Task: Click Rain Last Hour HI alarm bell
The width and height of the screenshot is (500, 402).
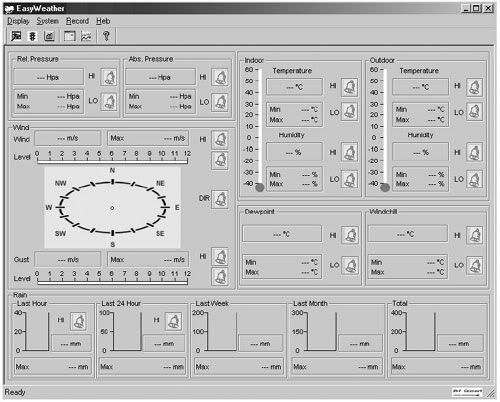Action: (x=78, y=321)
